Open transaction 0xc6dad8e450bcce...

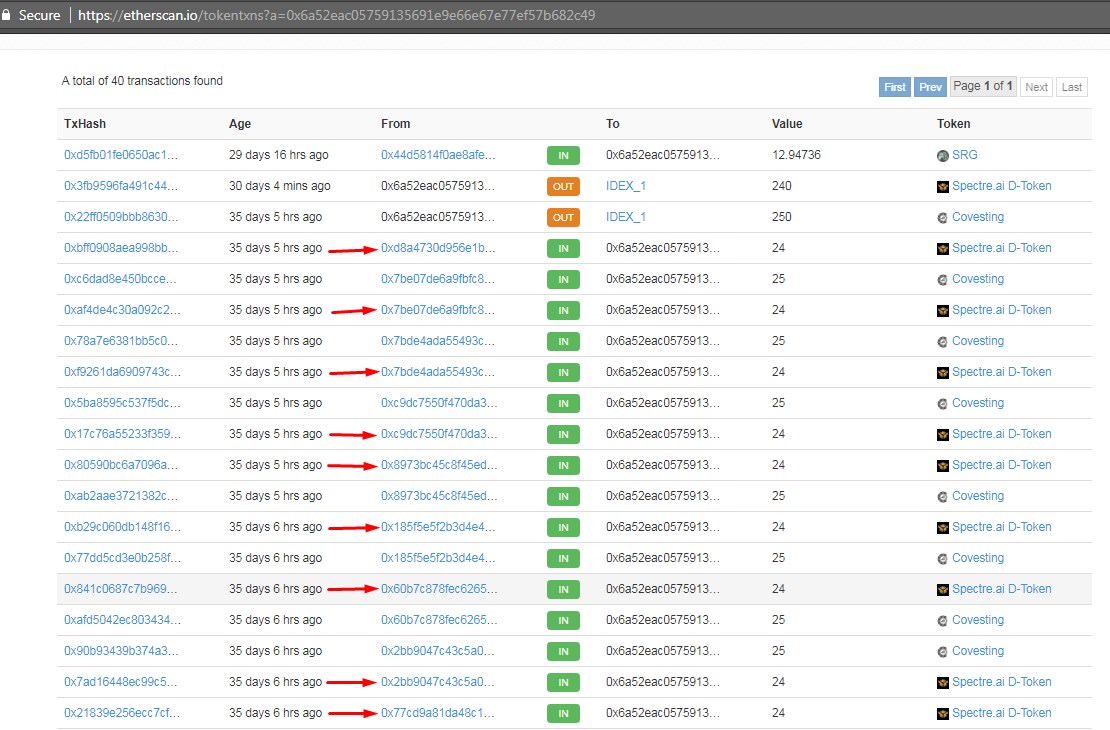coord(120,279)
